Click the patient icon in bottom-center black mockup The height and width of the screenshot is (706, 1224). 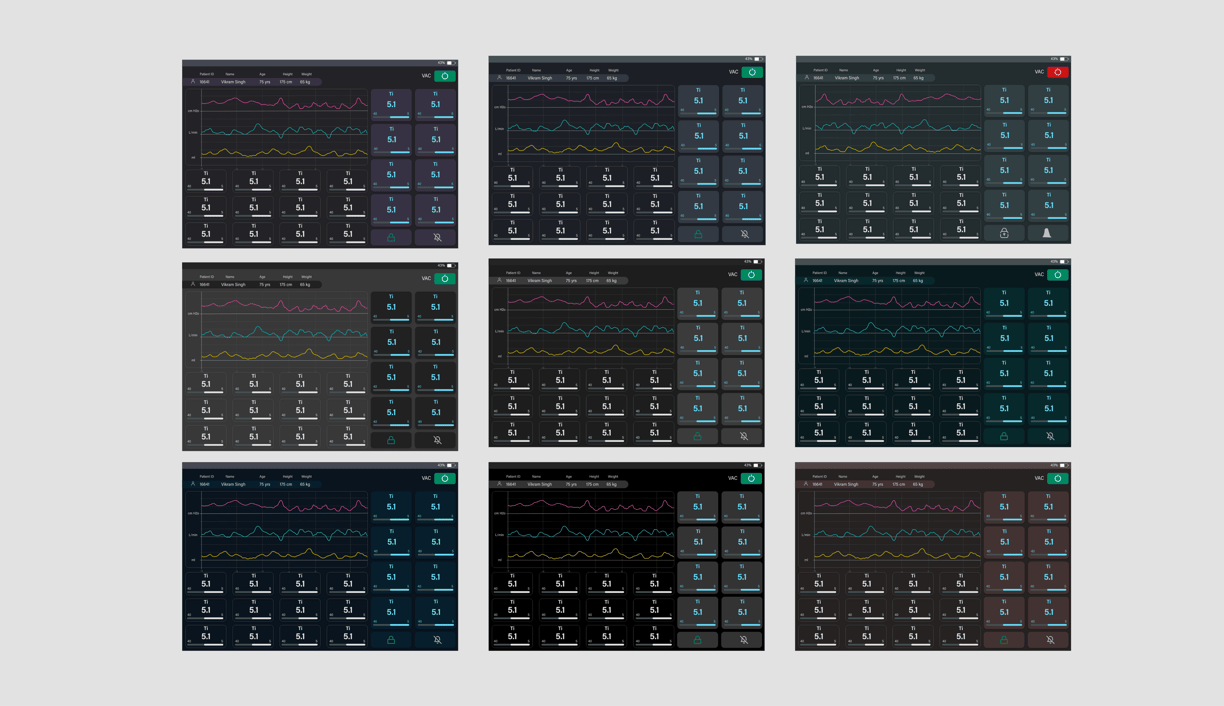[x=499, y=484]
